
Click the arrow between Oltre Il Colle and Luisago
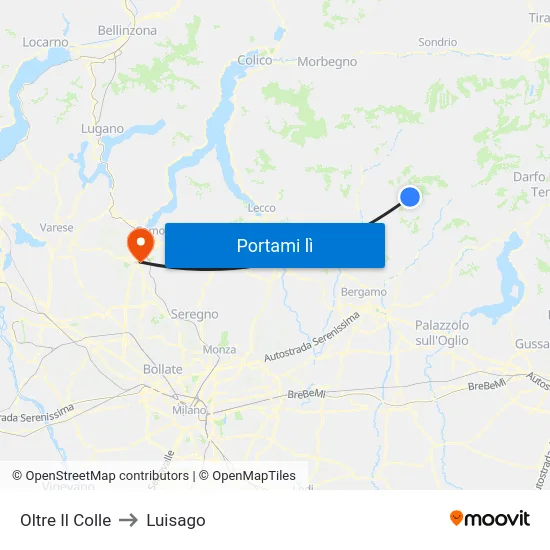[128, 520]
